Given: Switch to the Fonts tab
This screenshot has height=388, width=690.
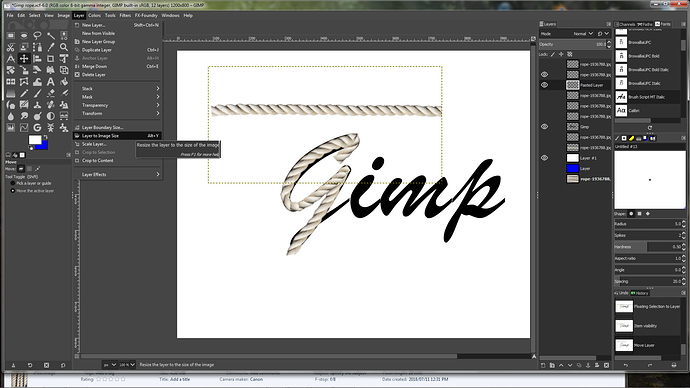Looking at the screenshot, I should point(663,24).
